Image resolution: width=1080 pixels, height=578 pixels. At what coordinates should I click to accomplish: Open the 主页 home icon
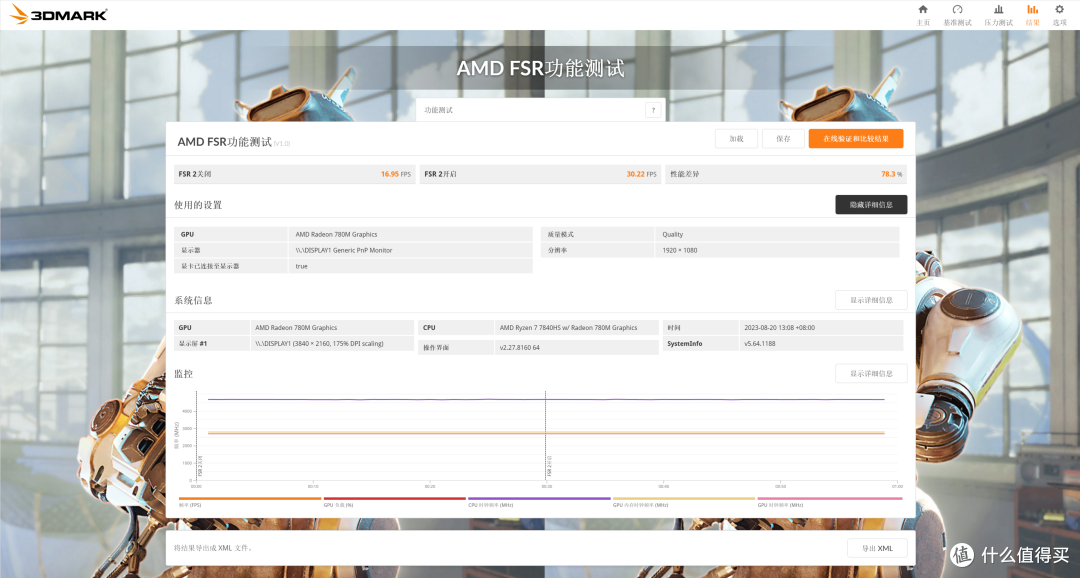(x=923, y=14)
